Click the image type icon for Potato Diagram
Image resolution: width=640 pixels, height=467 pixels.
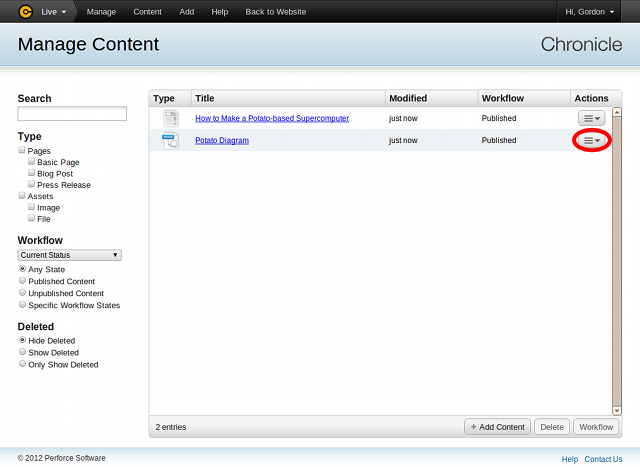tap(170, 141)
